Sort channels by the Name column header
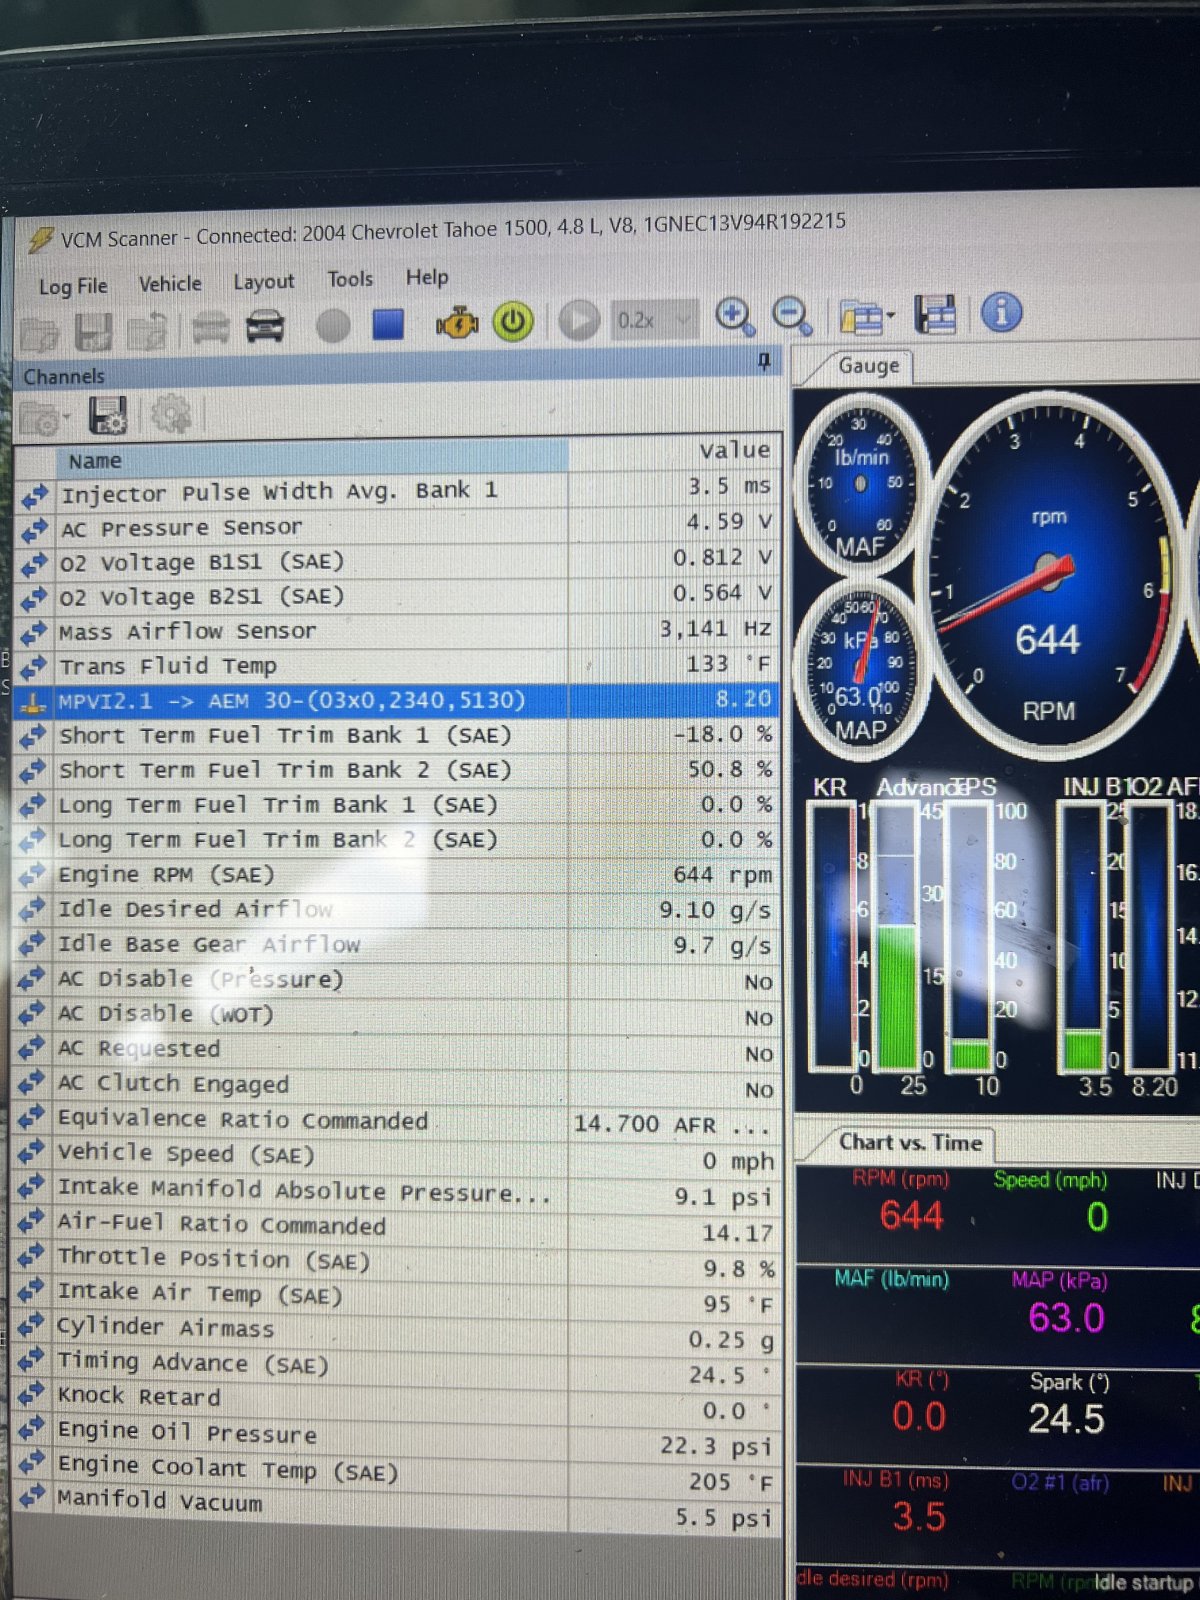 tap(312, 459)
